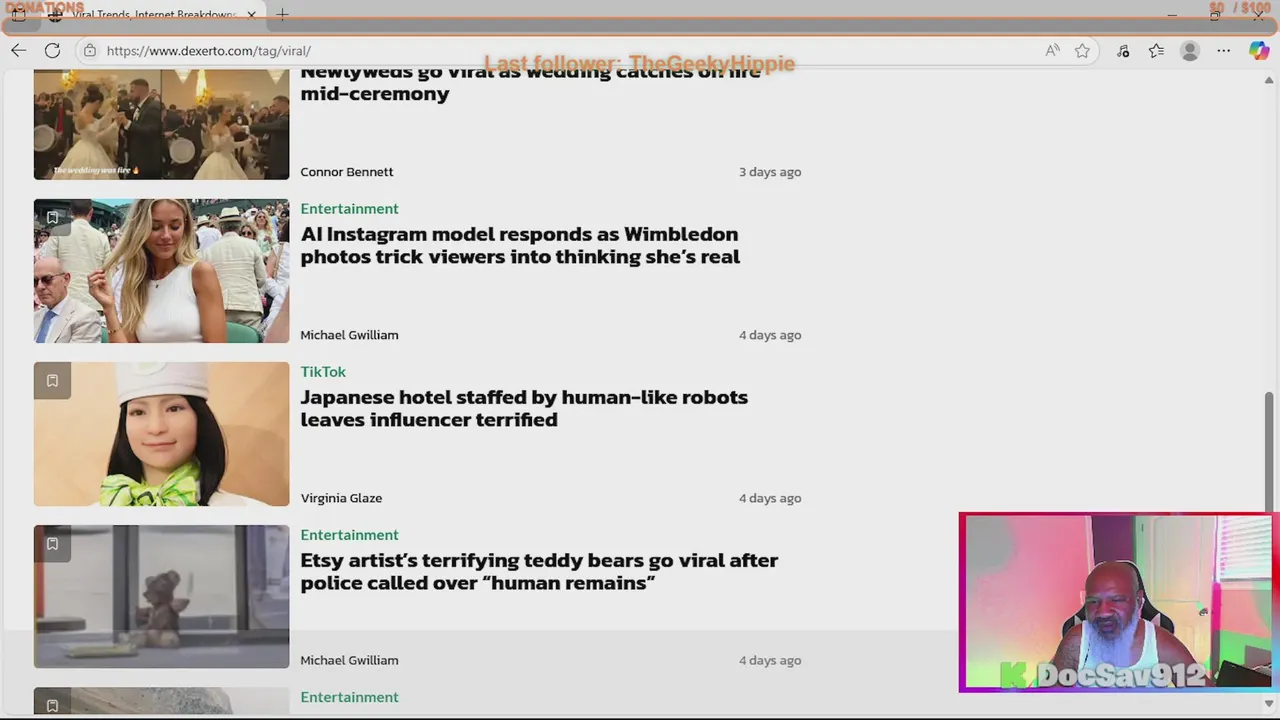Open Wimbledon blonde woman thumbnail
Image resolution: width=1280 pixels, height=720 pixels.
[x=161, y=271]
